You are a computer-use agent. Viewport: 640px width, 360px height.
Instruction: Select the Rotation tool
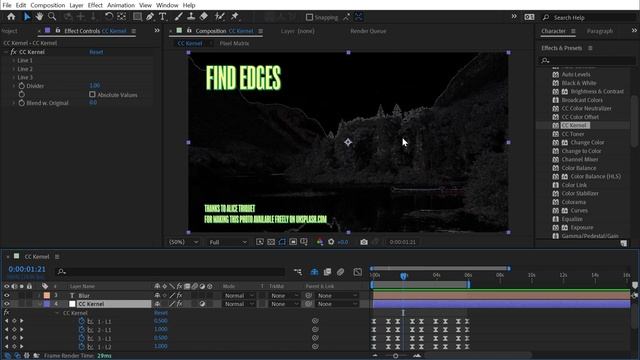coord(109,17)
